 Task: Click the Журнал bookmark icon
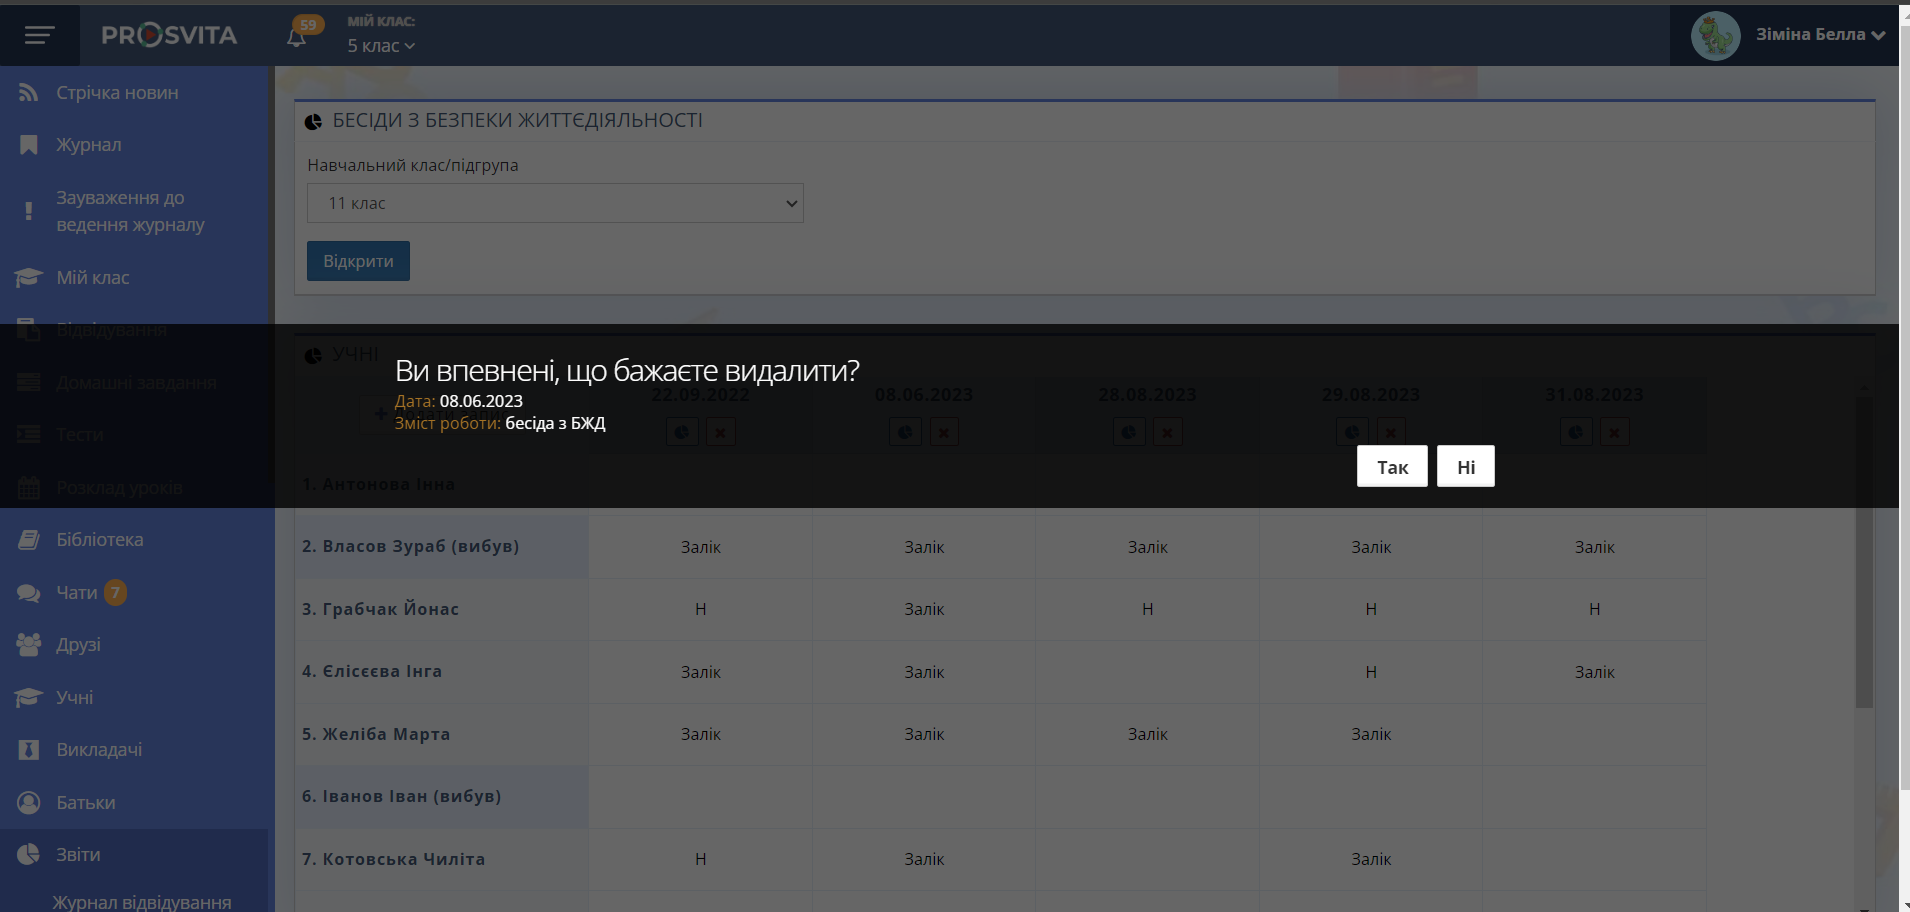coord(28,145)
